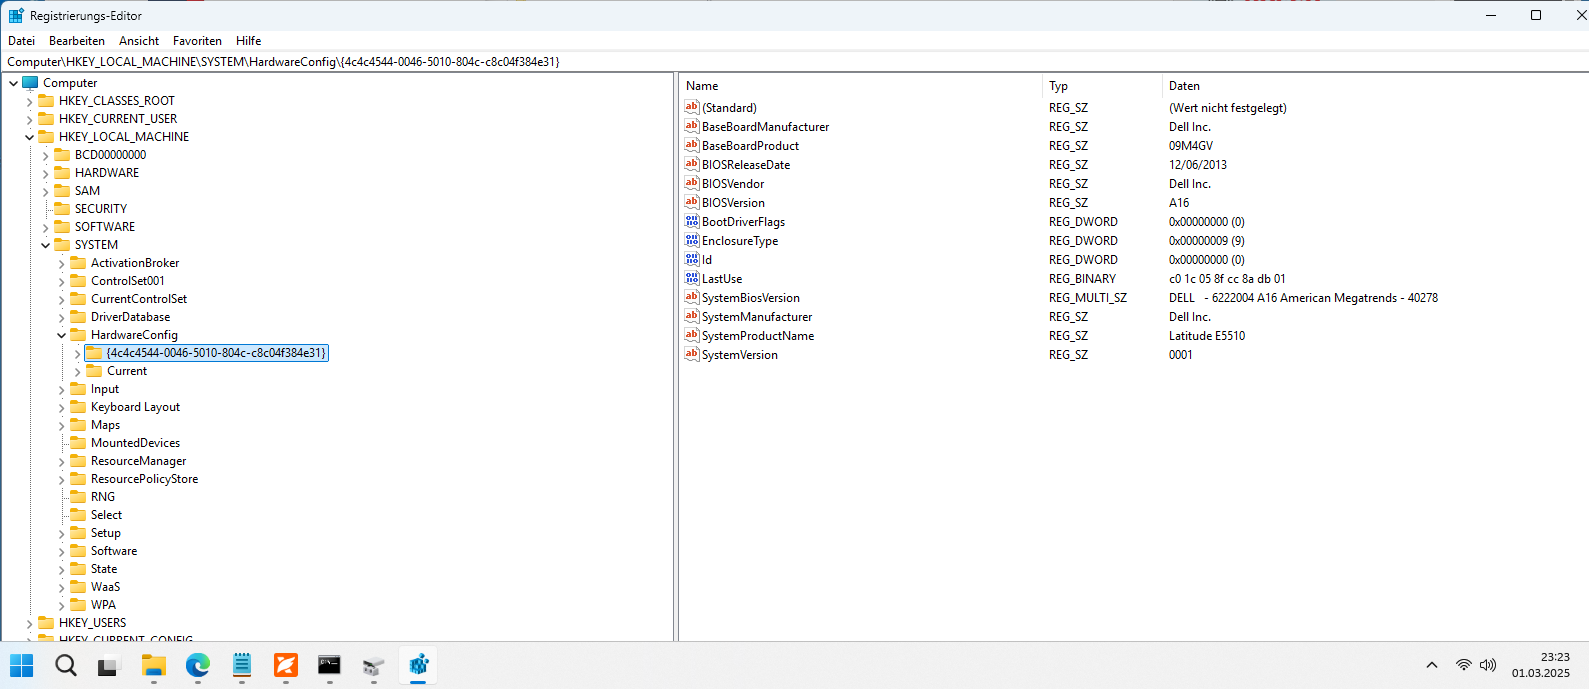The width and height of the screenshot is (1589, 689).
Task: Select the WaaS key
Action: [x=105, y=587]
